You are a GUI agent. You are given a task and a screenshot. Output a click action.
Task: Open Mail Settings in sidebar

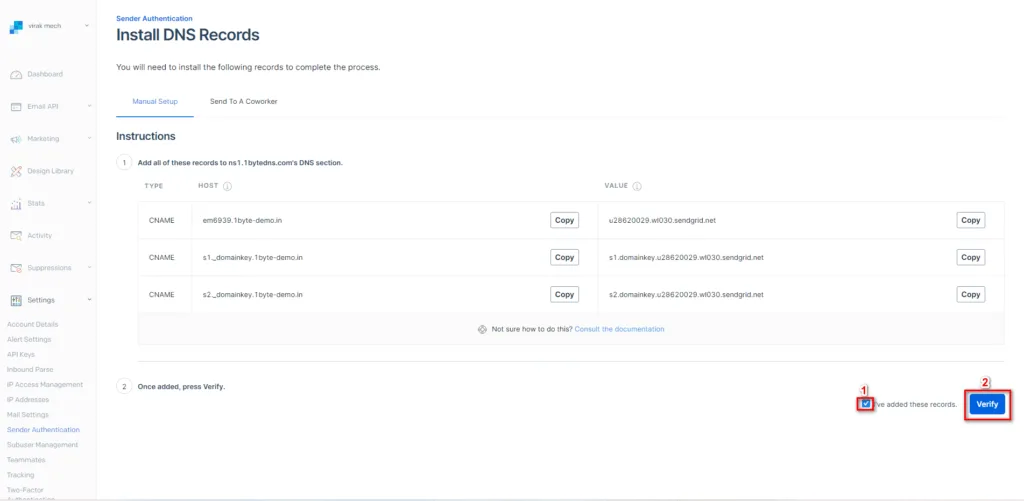[x=27, y=415]
